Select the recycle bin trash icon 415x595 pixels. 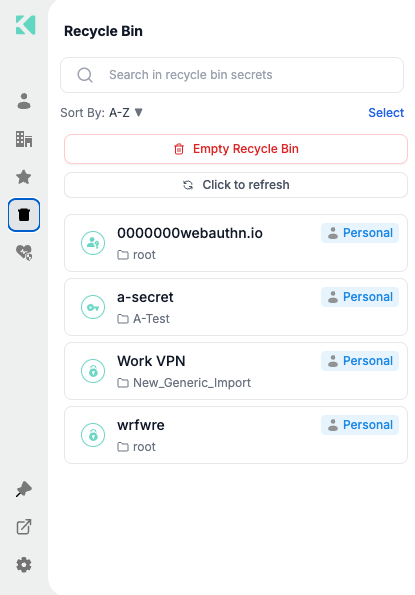[24, 215]
